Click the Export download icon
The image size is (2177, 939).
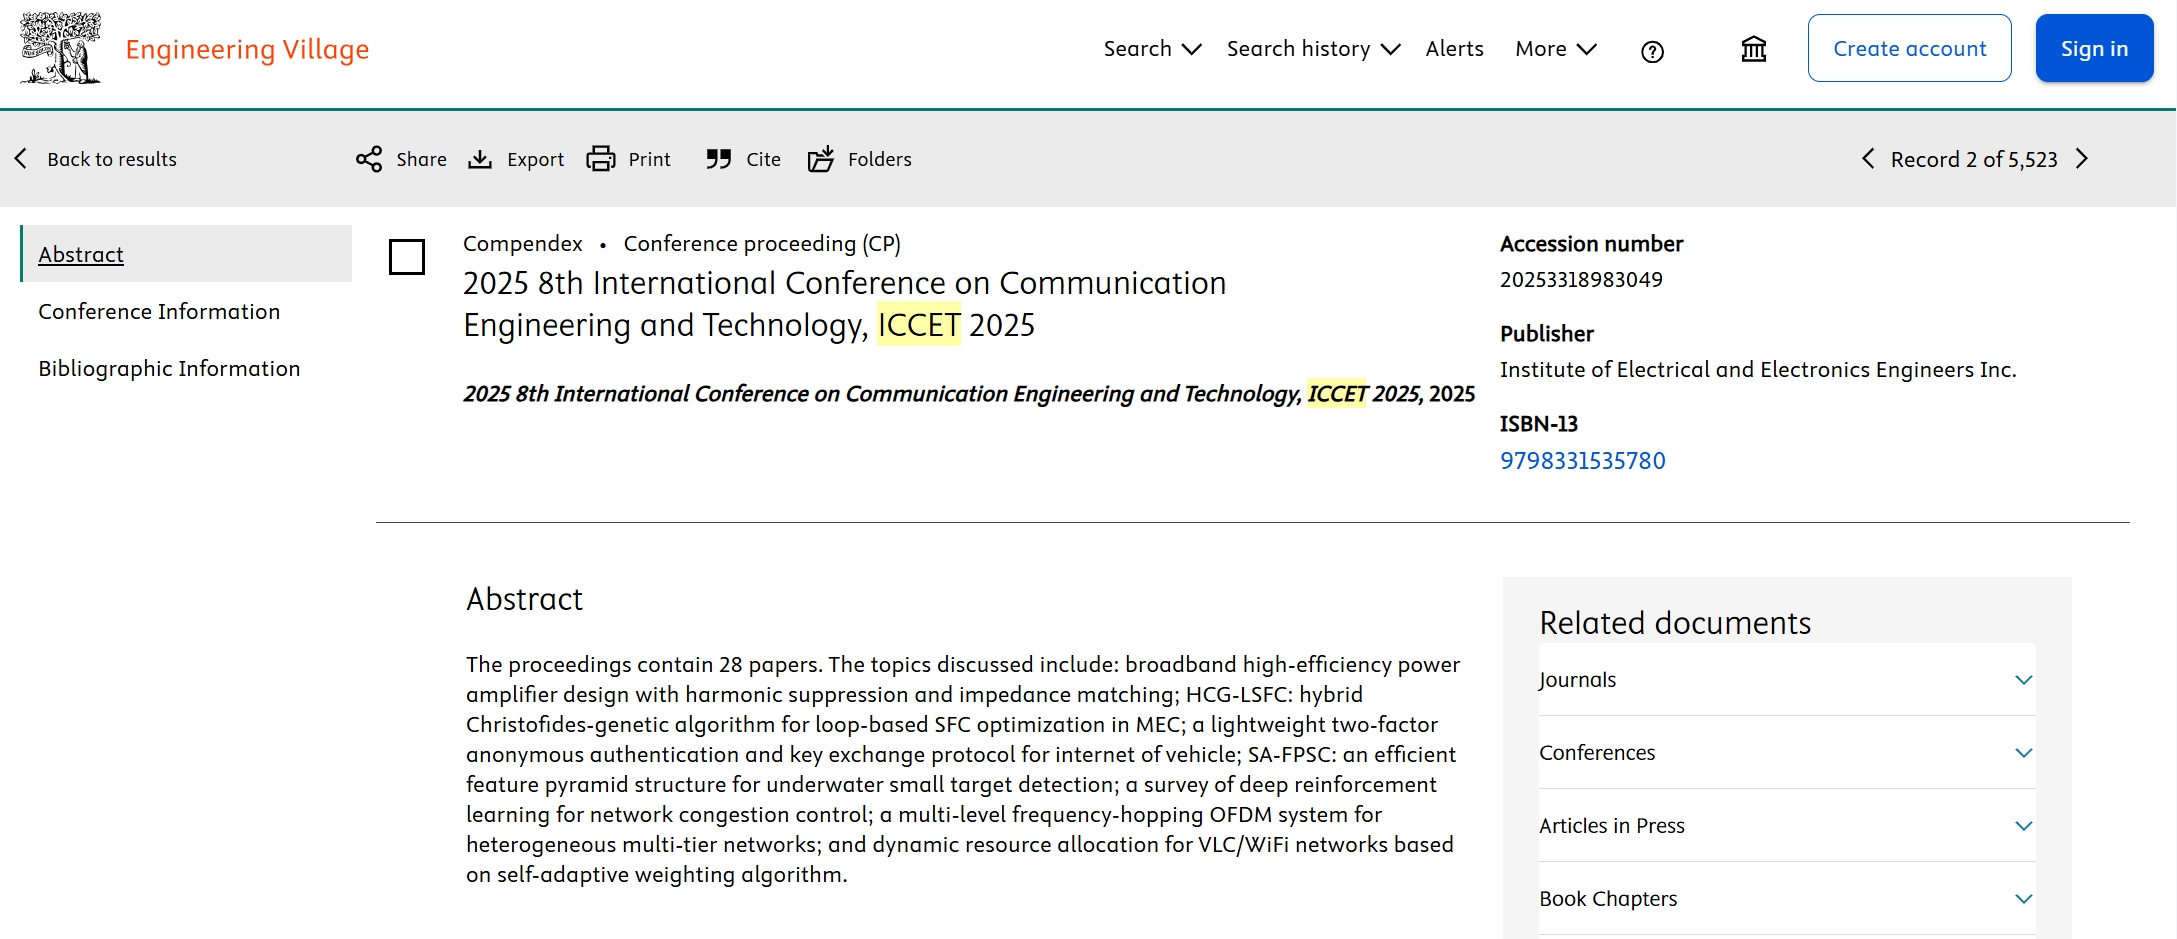point(480,159)
